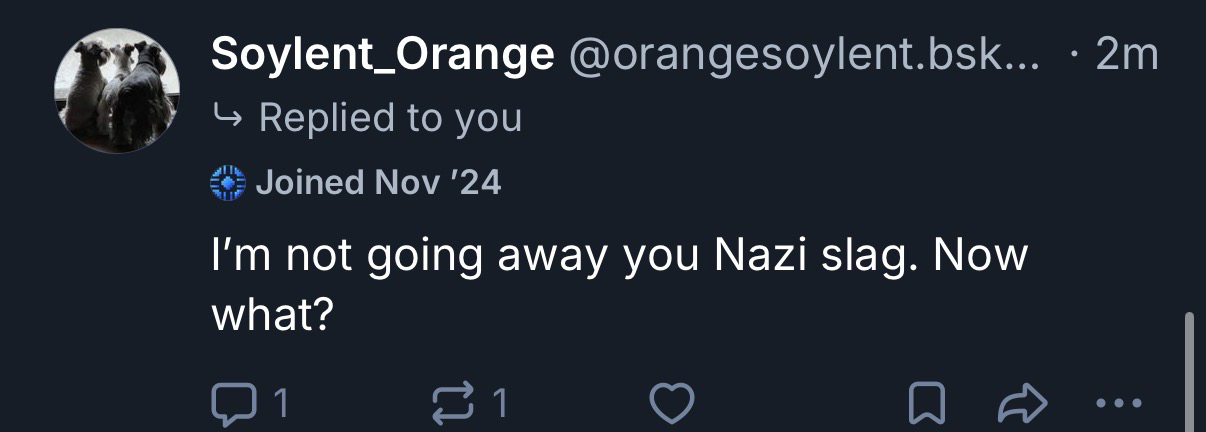The height and width of the screenshot is (432, 1206).
Task: Click the repost count number next to the arrows
Action: click(499, 404)
